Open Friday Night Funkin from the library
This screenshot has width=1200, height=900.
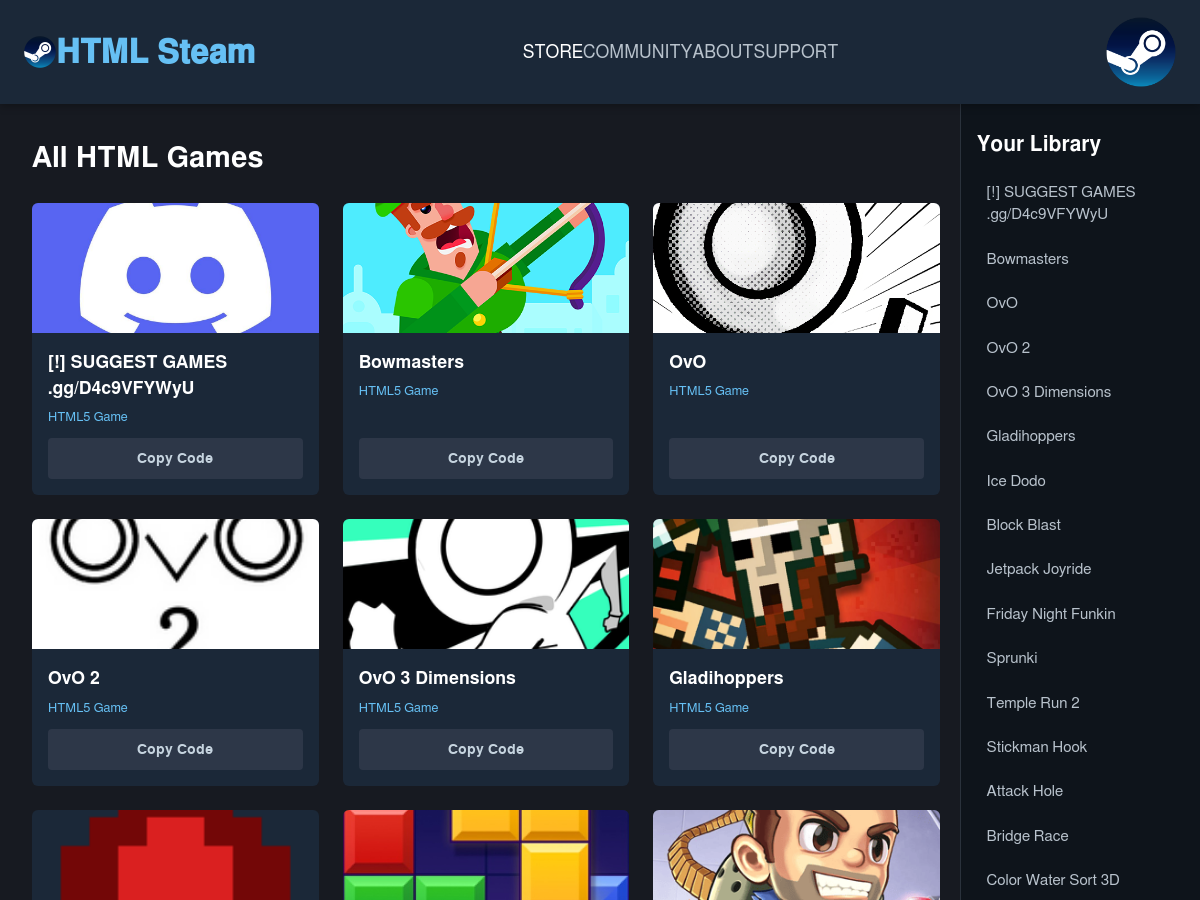1050,614
